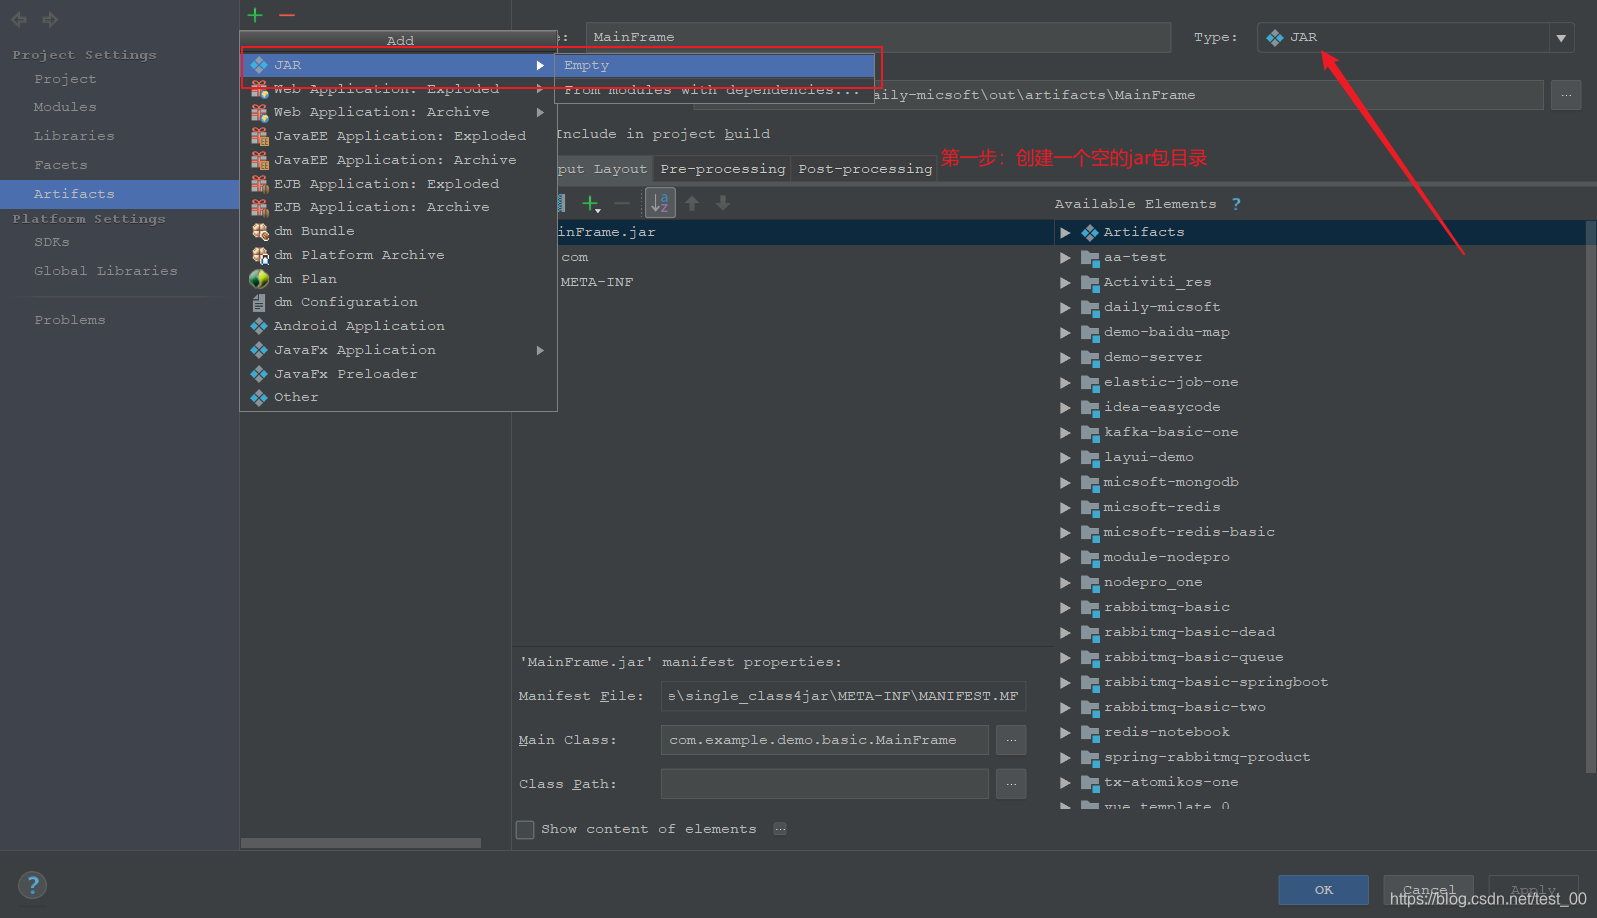Open the Type JAR dropdown
1597x918 pixels.
coord(1415,38)
